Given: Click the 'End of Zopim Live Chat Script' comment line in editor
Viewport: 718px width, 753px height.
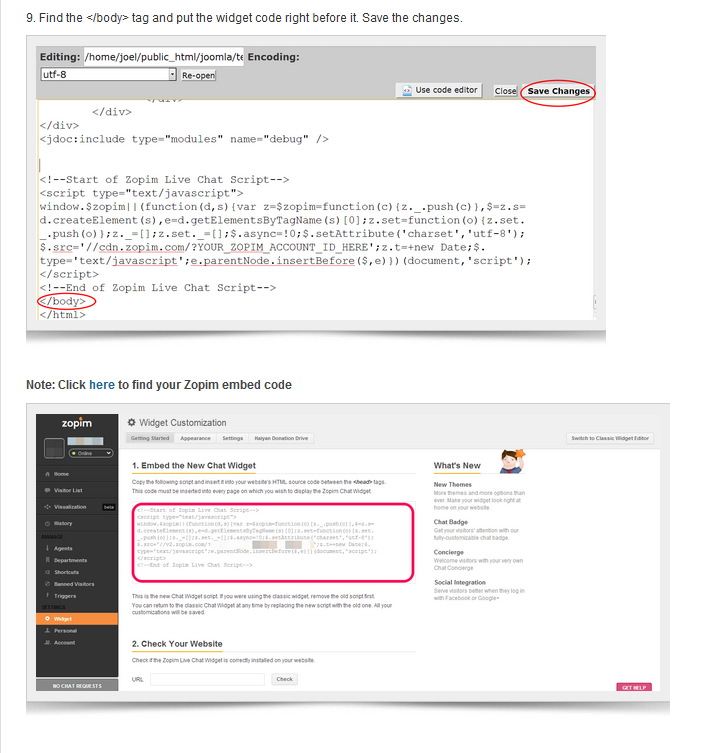Looking at the screenshot, I should 158,288.
